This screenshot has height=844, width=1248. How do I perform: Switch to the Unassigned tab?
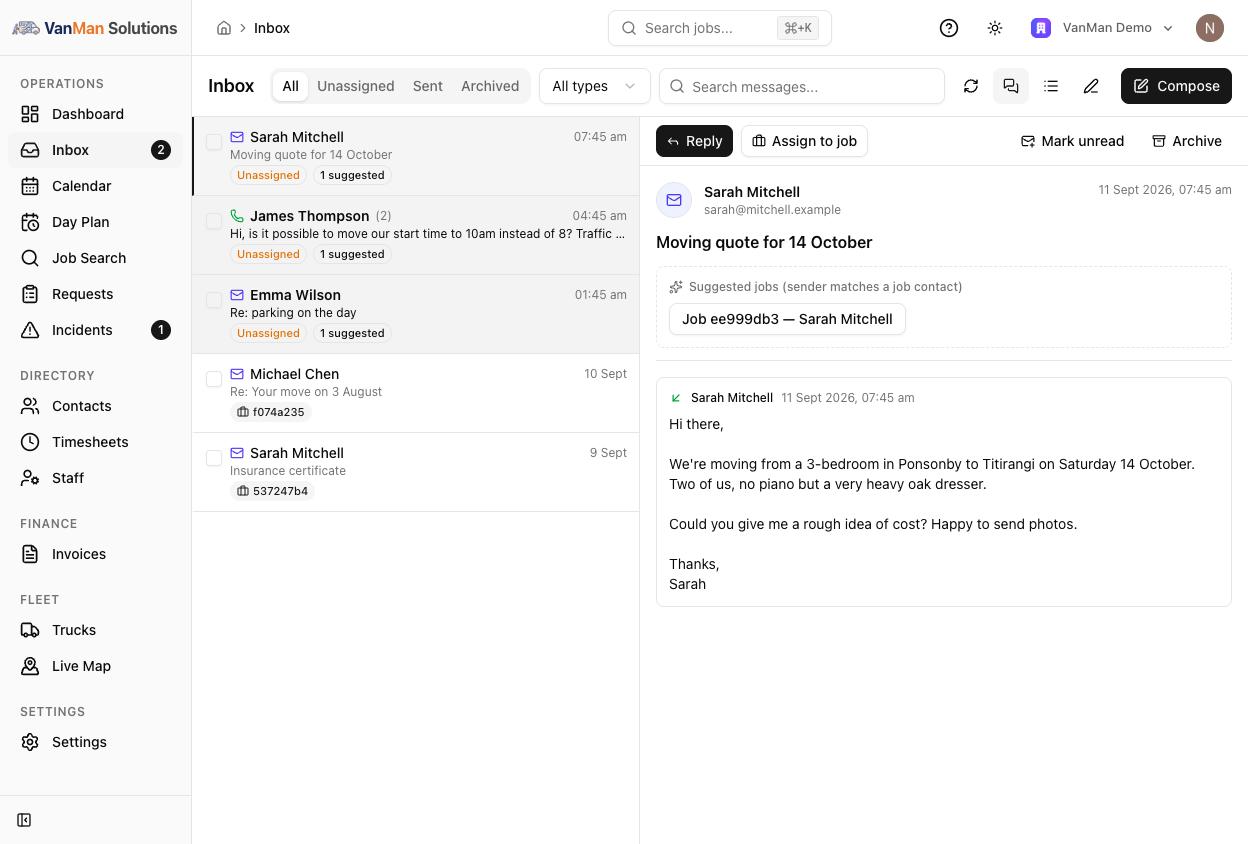[356, 86]
